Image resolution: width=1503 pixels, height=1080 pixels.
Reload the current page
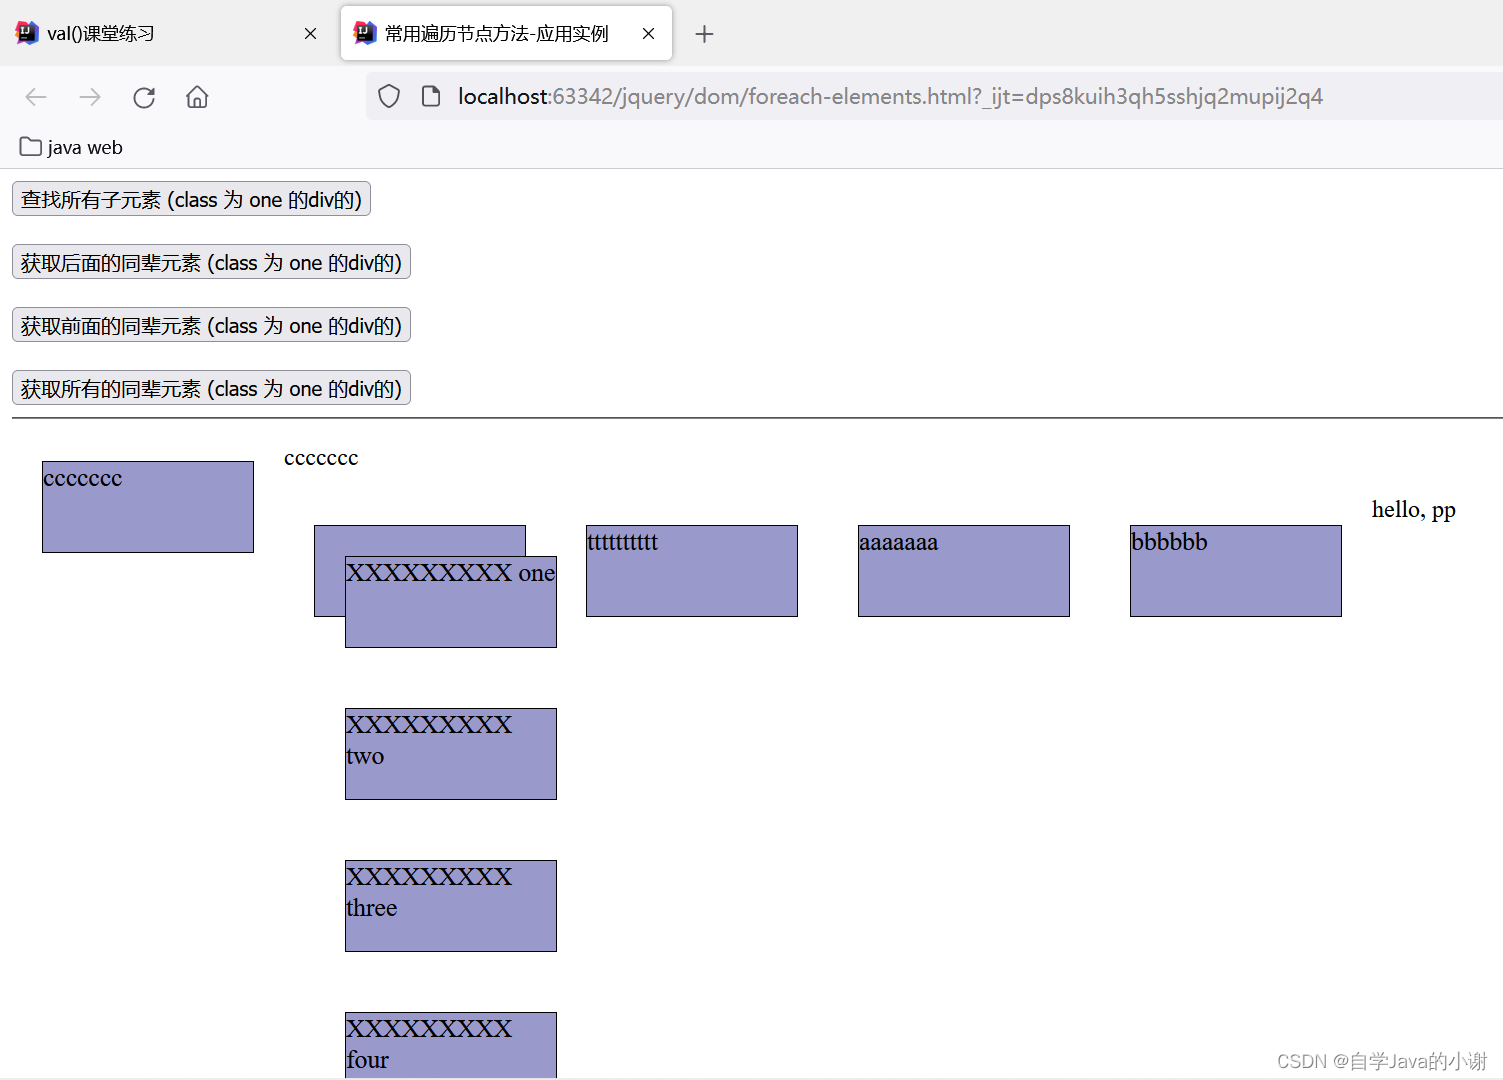point(144,97)
